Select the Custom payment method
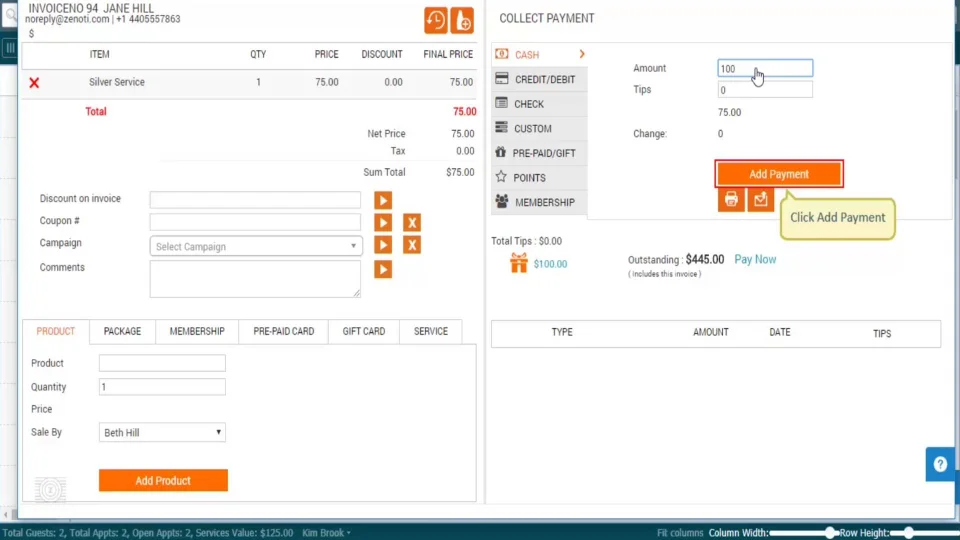960x540 pixels. [539, 129]
